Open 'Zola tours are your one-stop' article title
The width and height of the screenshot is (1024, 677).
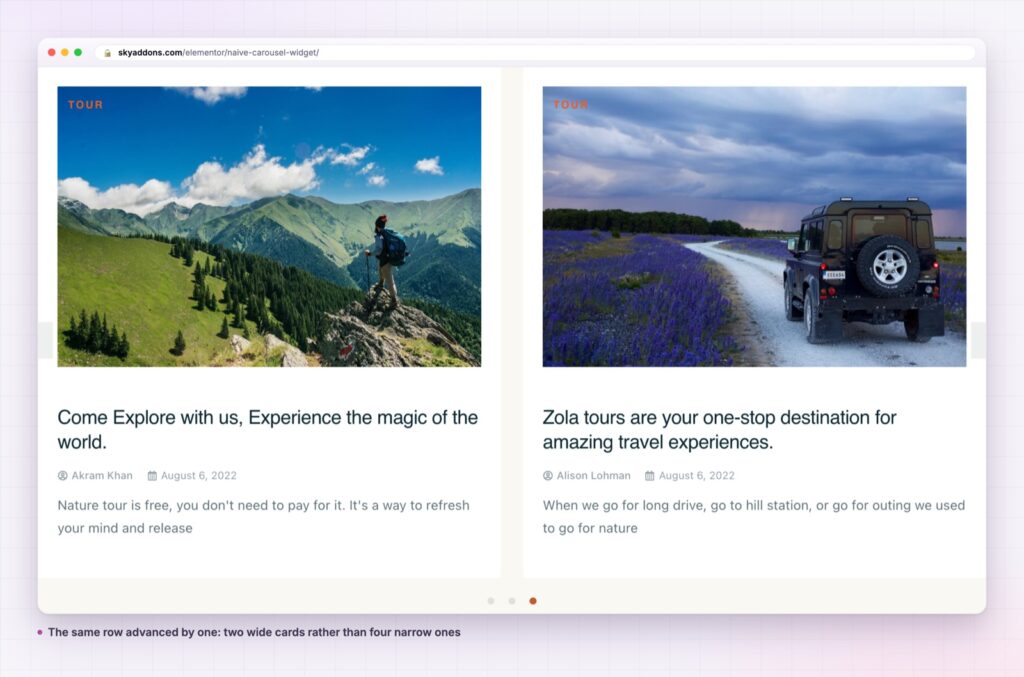click(720, 430)
